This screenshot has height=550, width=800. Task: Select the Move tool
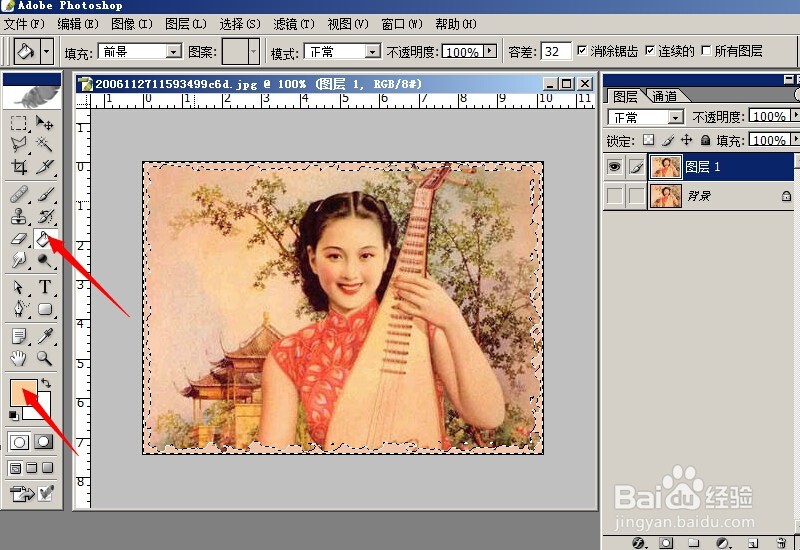(x=44, y=123)
